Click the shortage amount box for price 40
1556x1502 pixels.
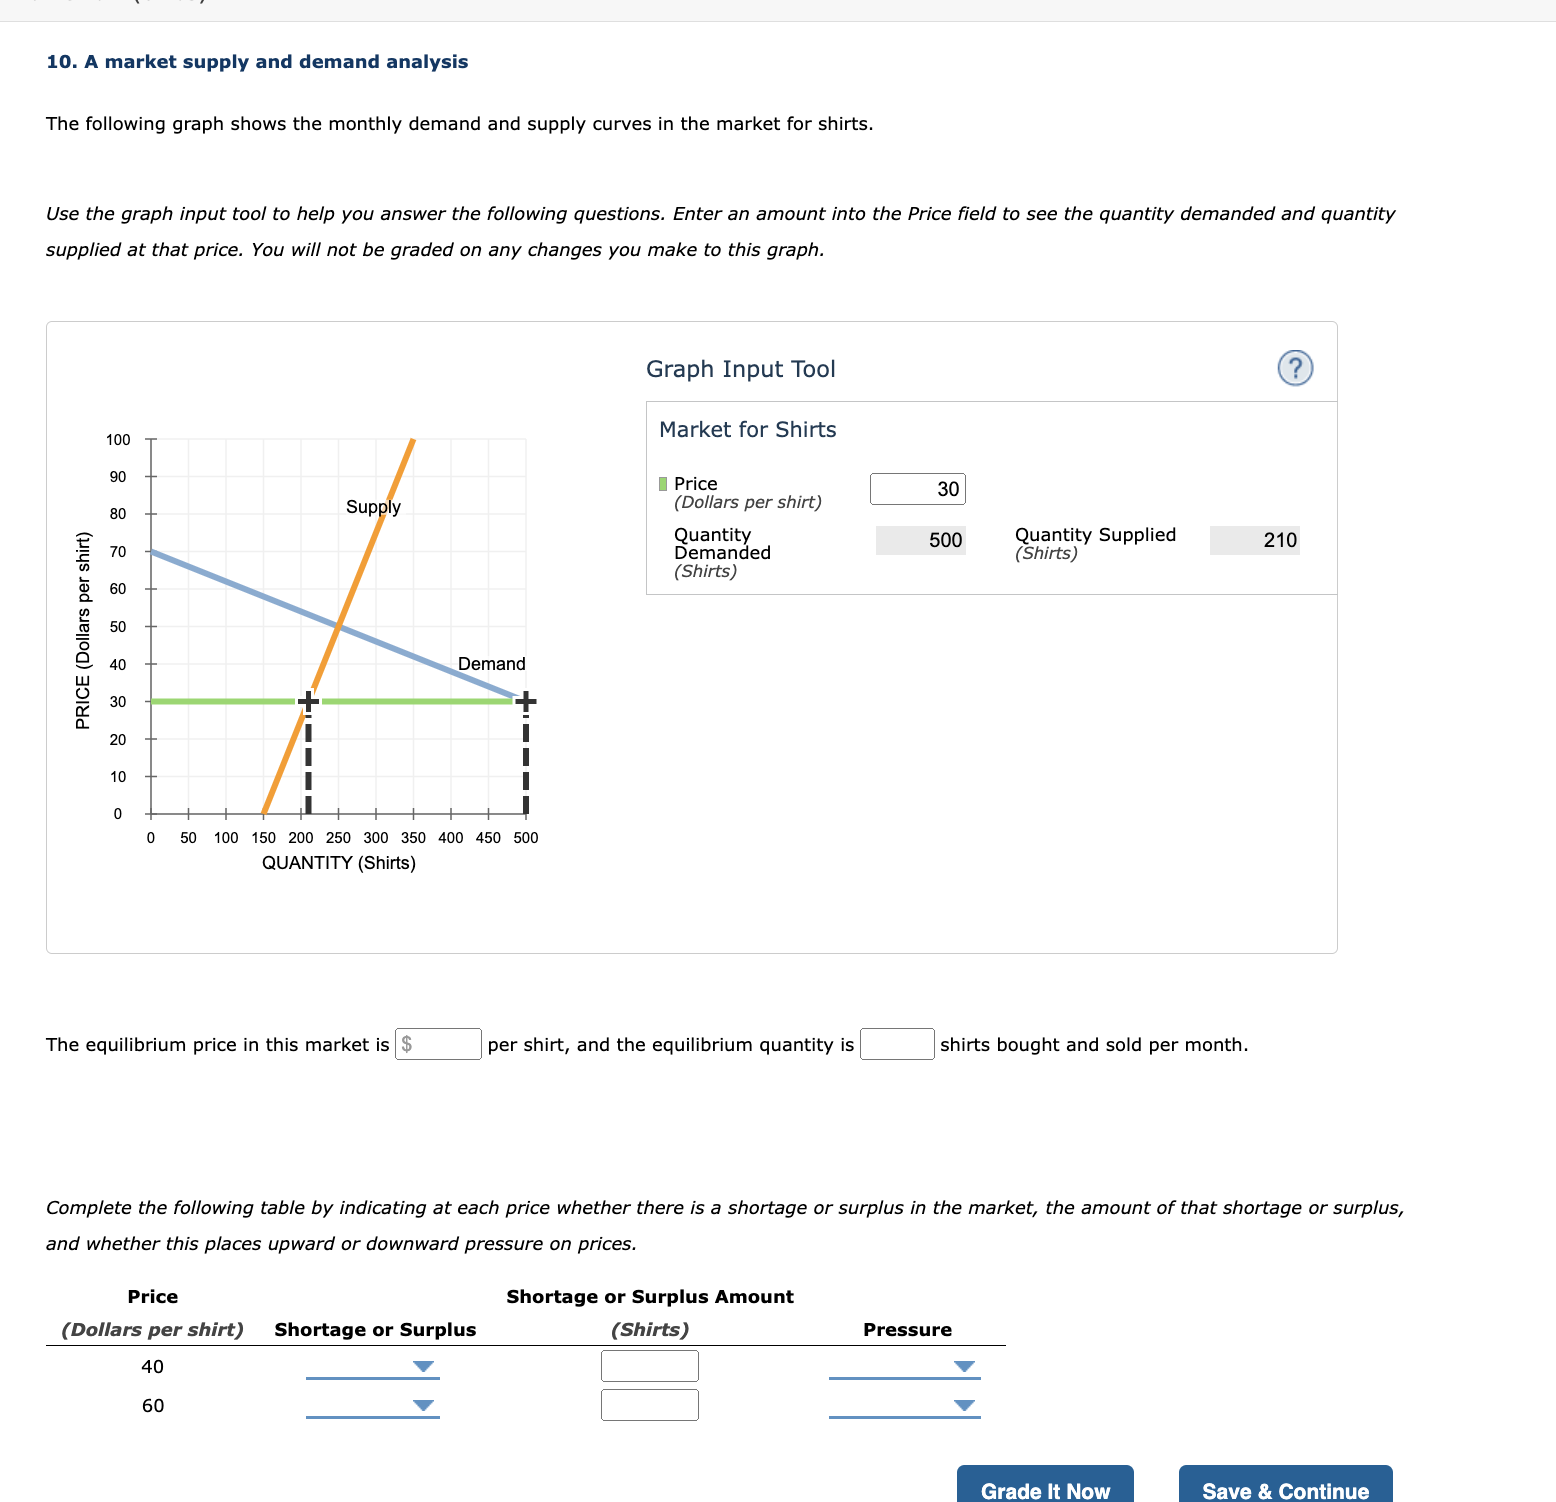649,1365
